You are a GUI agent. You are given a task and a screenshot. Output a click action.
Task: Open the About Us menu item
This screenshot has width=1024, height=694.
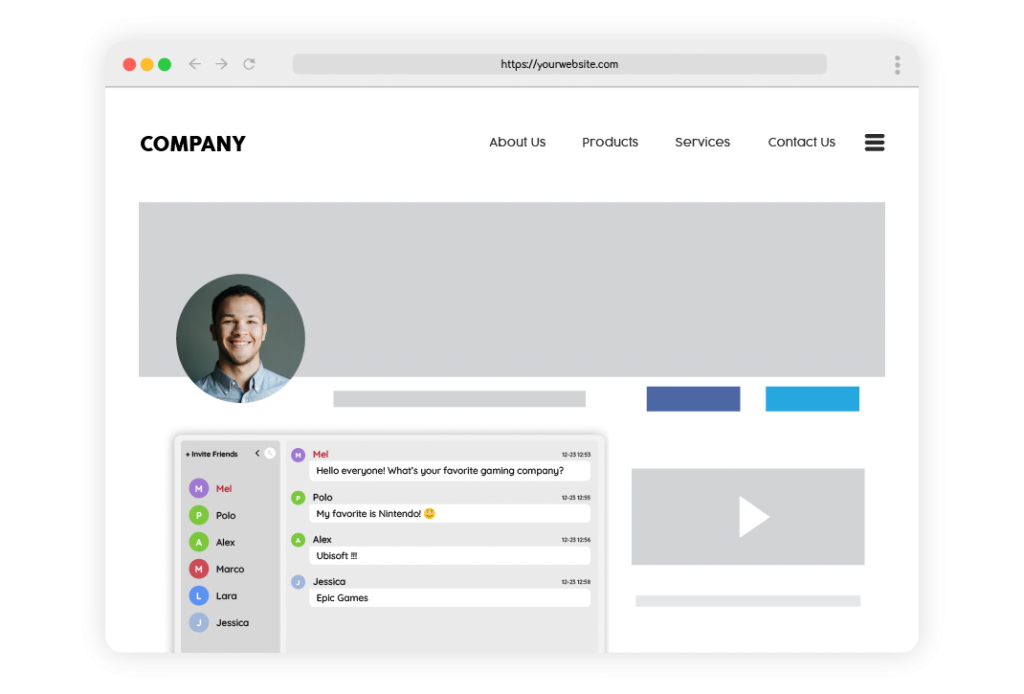click(x=517, y=142)
